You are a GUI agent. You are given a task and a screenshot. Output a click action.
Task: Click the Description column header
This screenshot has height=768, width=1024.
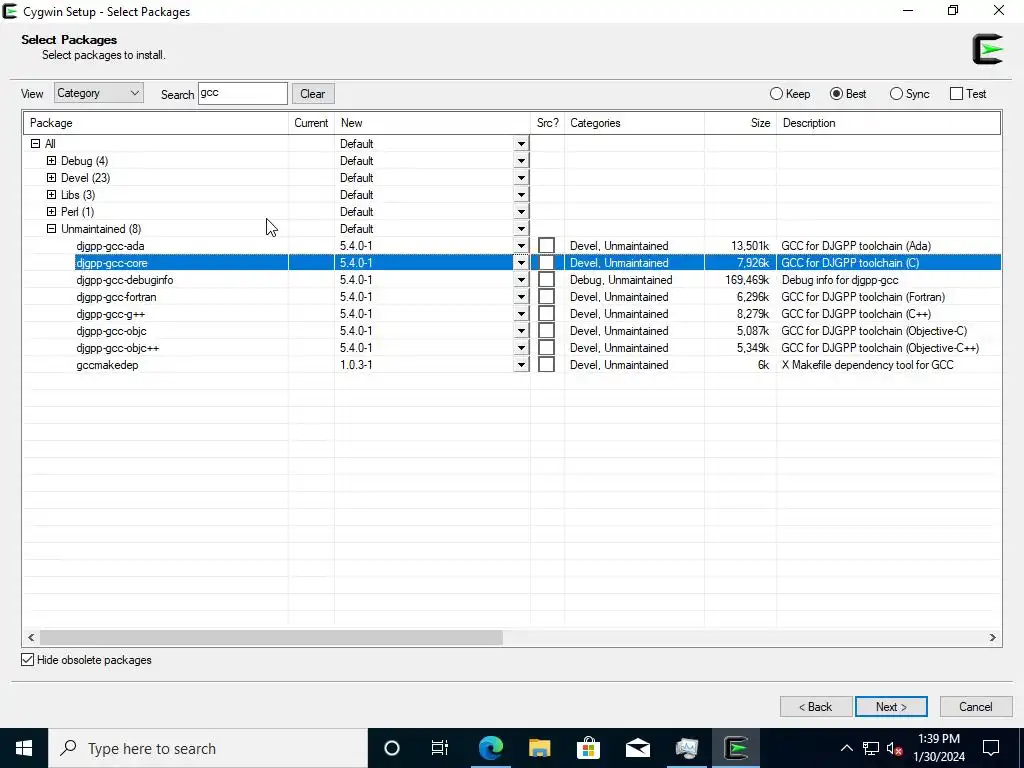point(888,123)
